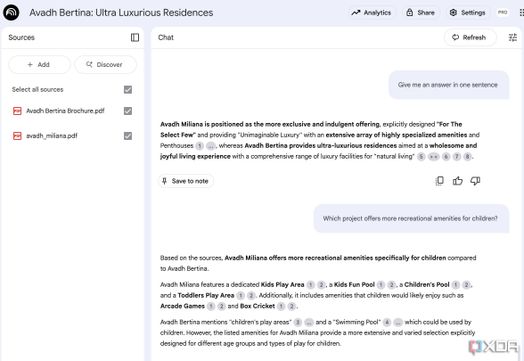Open source avadh_miliana.pdf

(52, 136)
